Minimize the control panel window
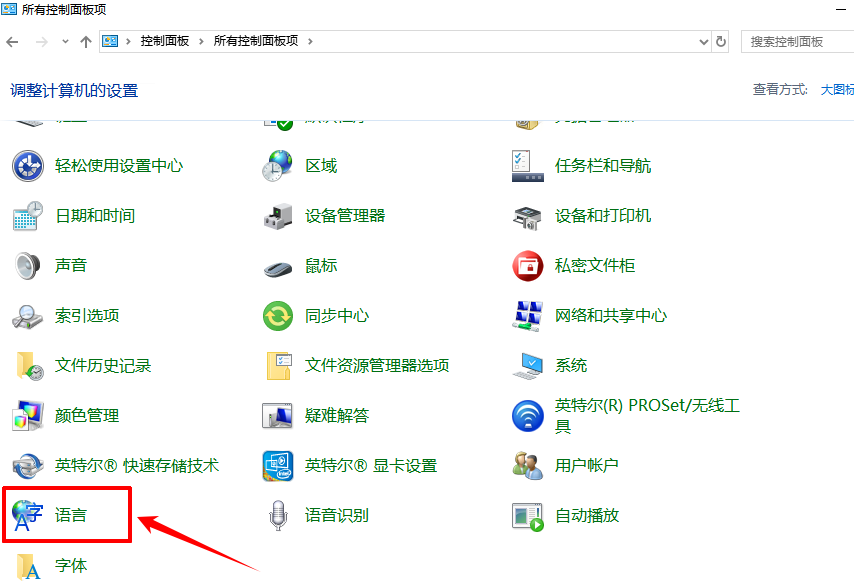Image resolution: width=854 pixels, height=588 pixels. (841, 9)
